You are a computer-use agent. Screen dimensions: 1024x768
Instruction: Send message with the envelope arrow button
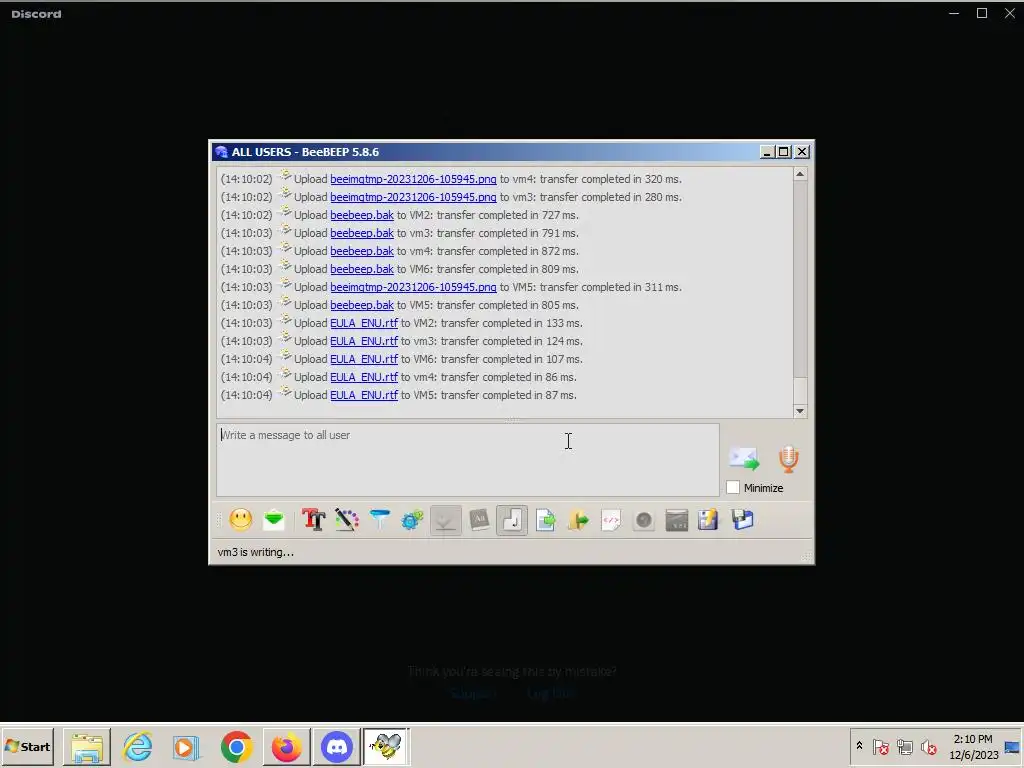tap(744, 458)
